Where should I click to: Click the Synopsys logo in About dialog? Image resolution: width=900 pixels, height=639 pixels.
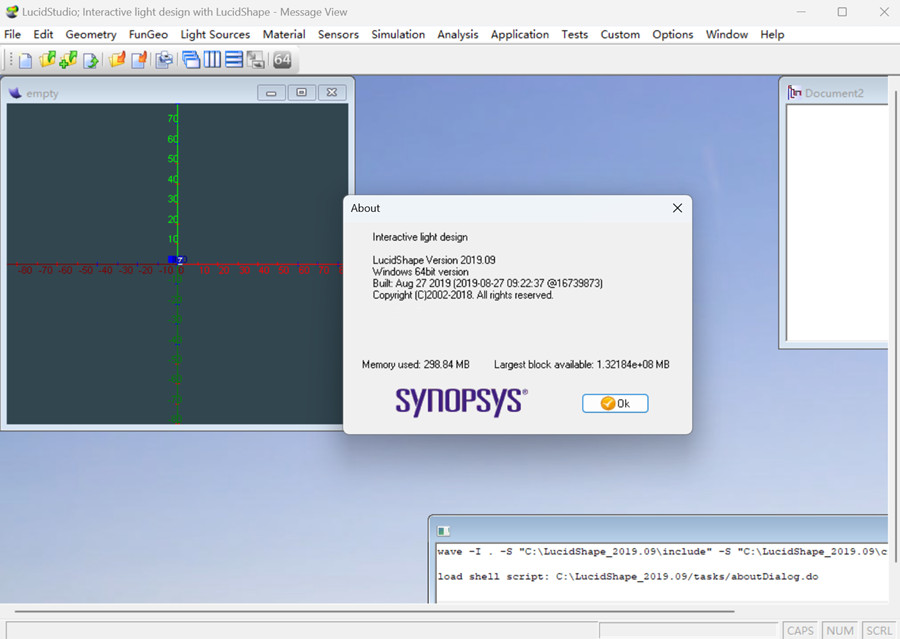(x=461, y=401)
